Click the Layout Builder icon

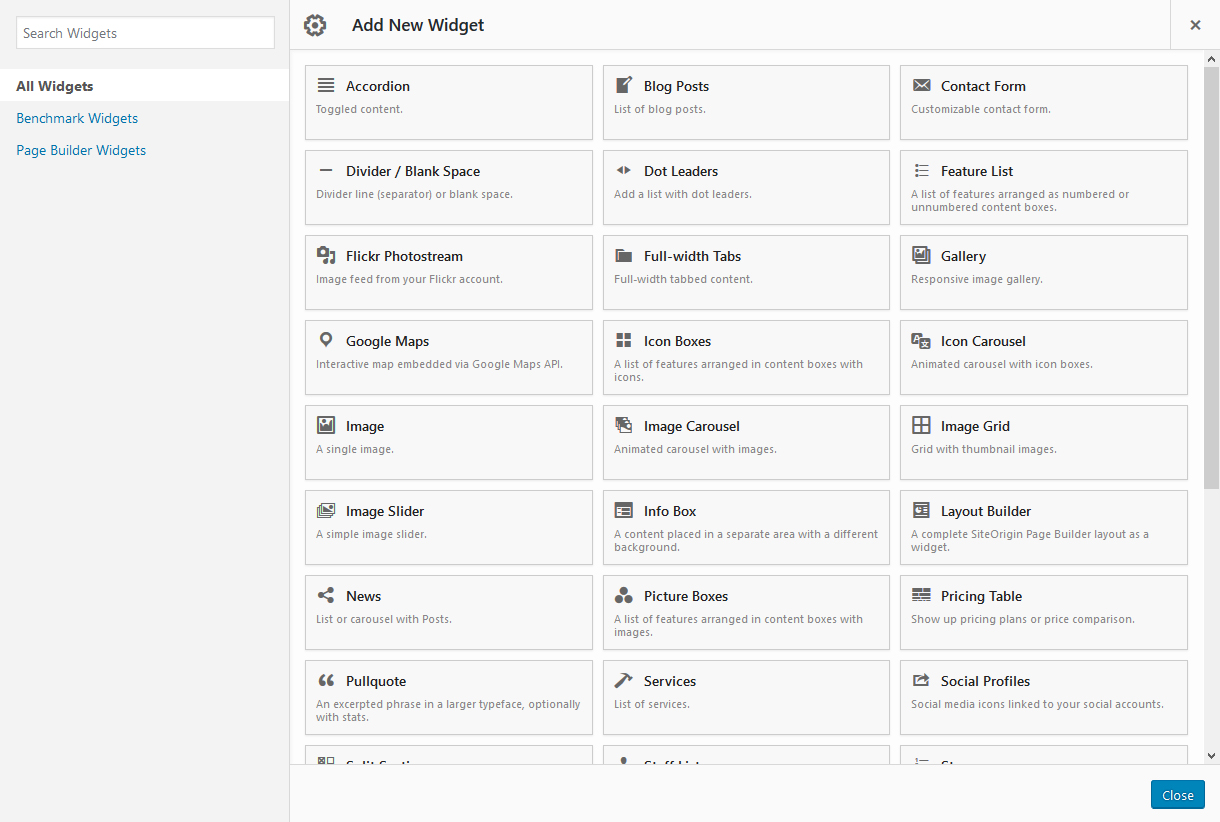click(921, 511)
